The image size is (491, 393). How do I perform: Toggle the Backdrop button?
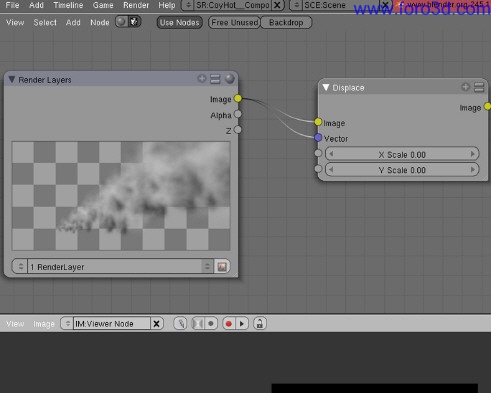coord(286,22)
